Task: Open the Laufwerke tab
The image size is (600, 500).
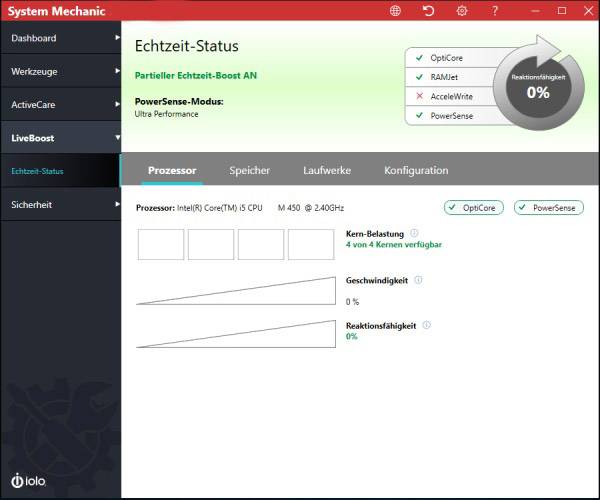Action: click(x=327, y=170)
